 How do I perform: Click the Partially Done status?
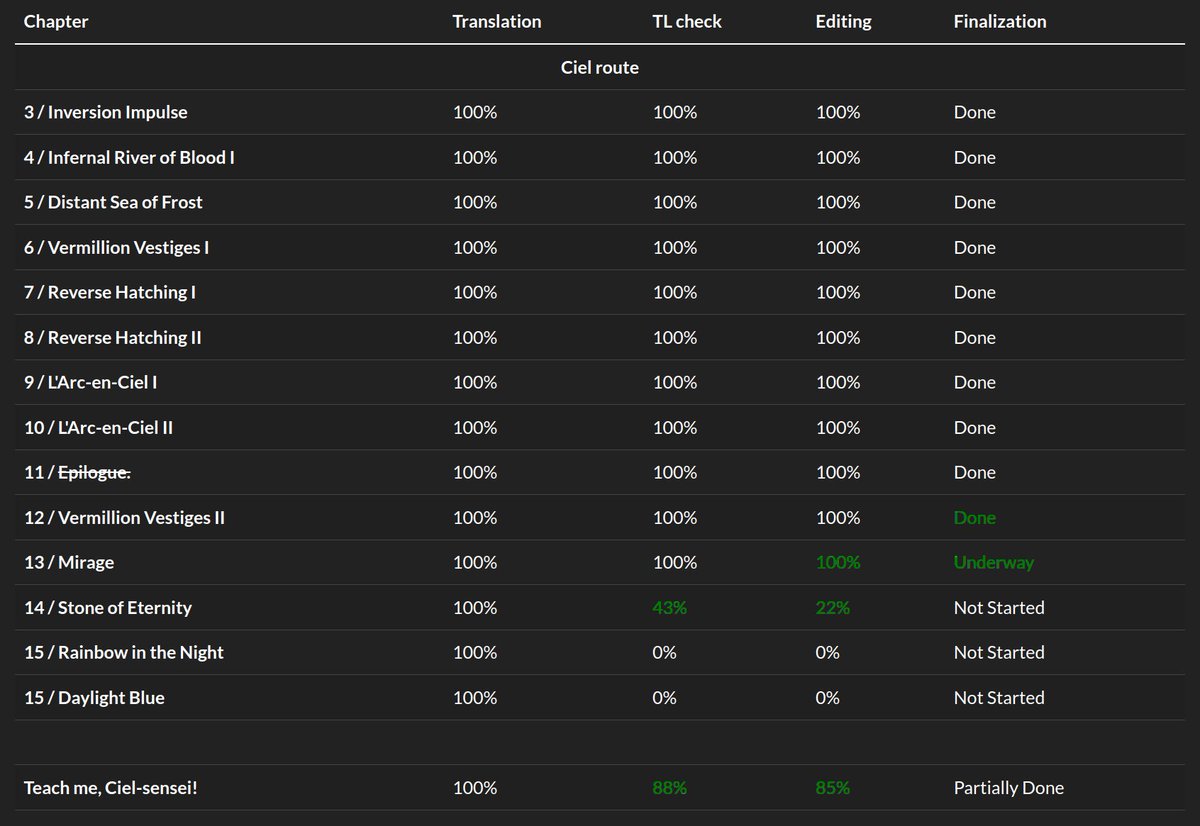point(1009,787)
